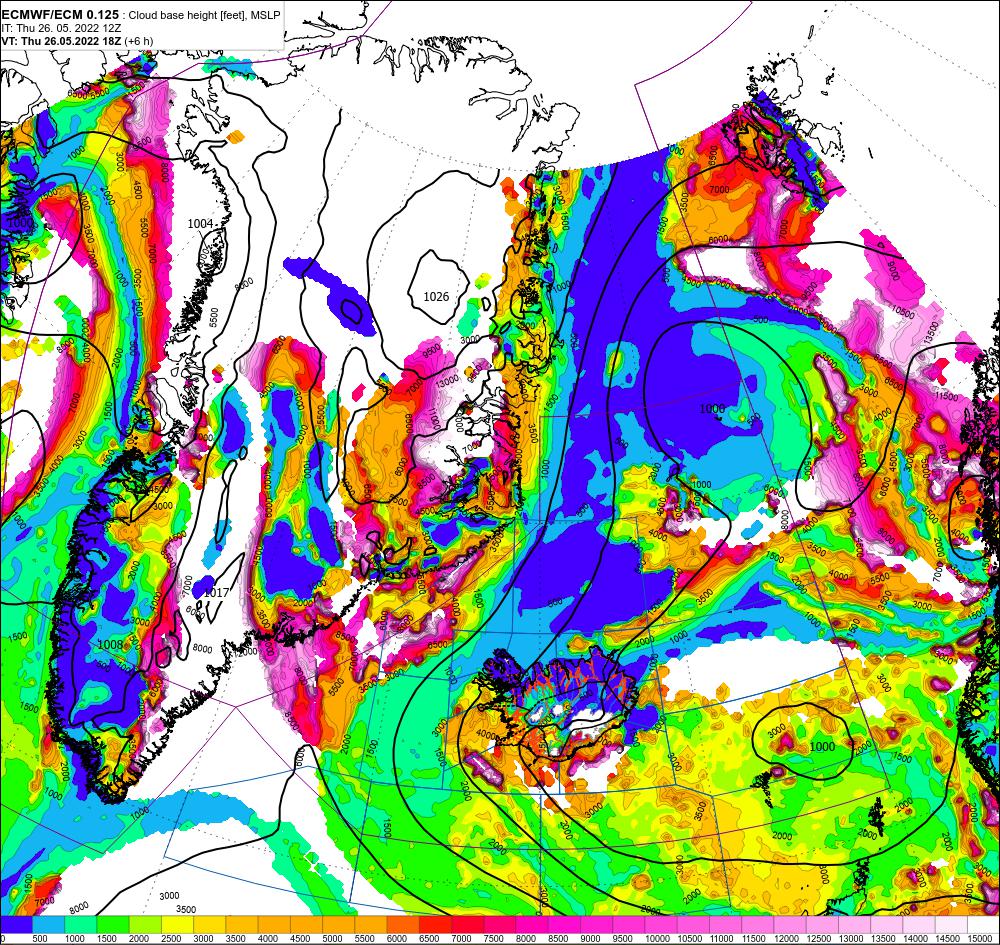Click the 'Cloud base height [feet], MSLP' caption
Image resolution: width=1000 pixels, height=945 pixels.
click(x=204, y=15)
